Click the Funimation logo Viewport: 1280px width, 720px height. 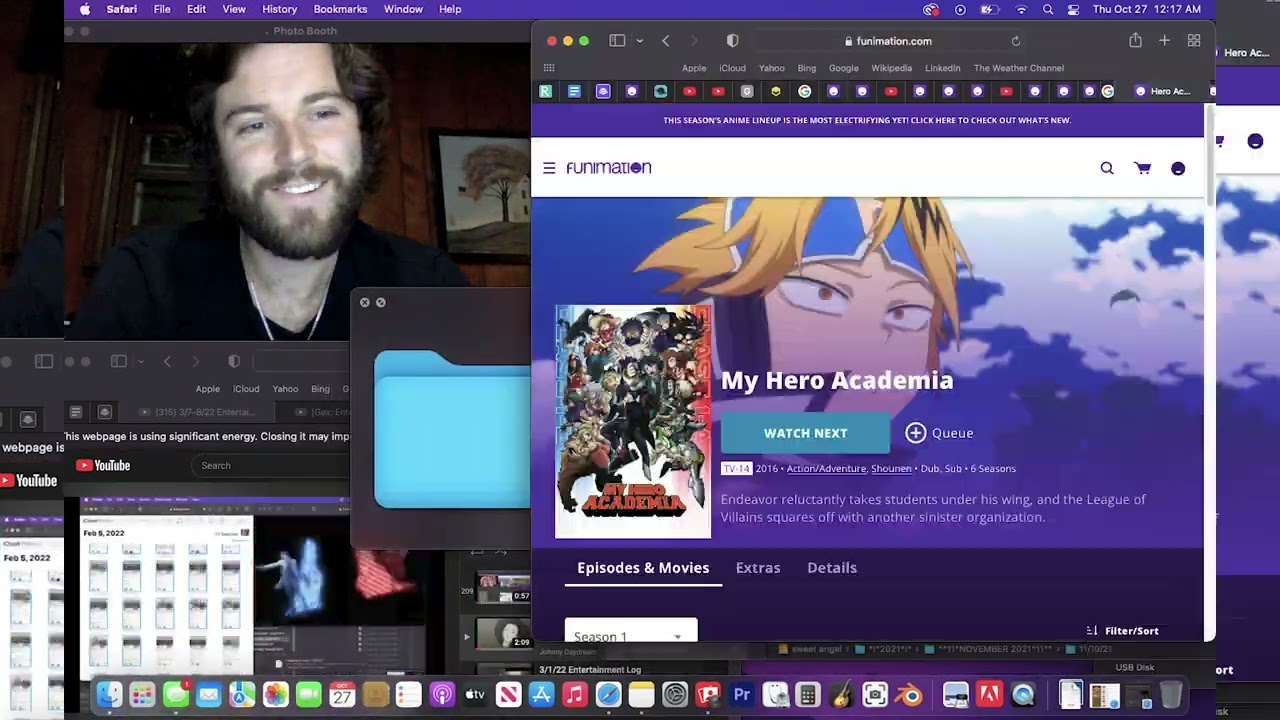click(x=609, y=168)
